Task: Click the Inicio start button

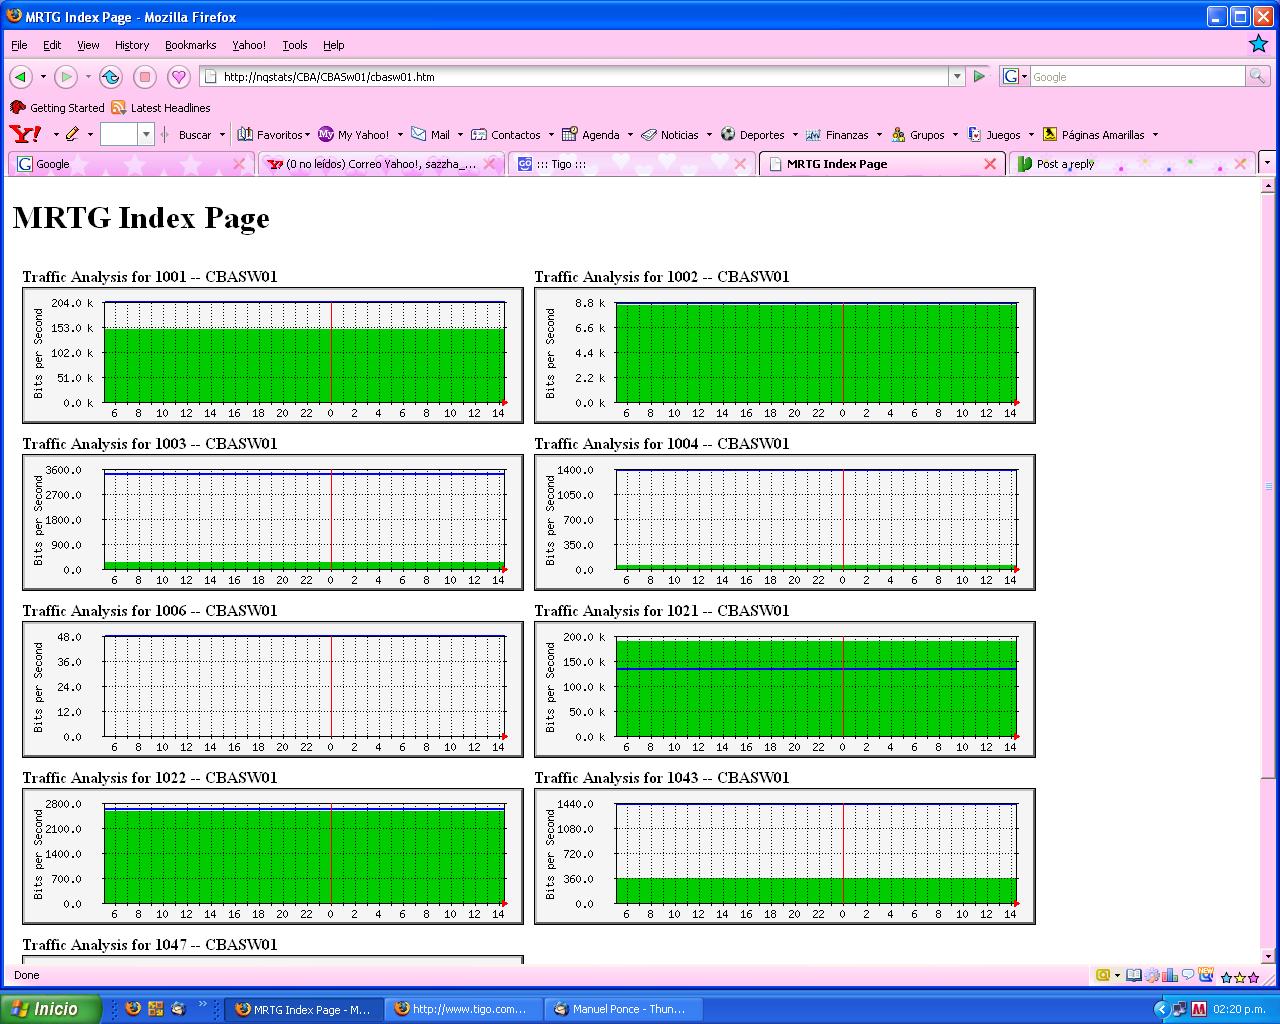Action: pyautogui.click(x=50, y=1009)
